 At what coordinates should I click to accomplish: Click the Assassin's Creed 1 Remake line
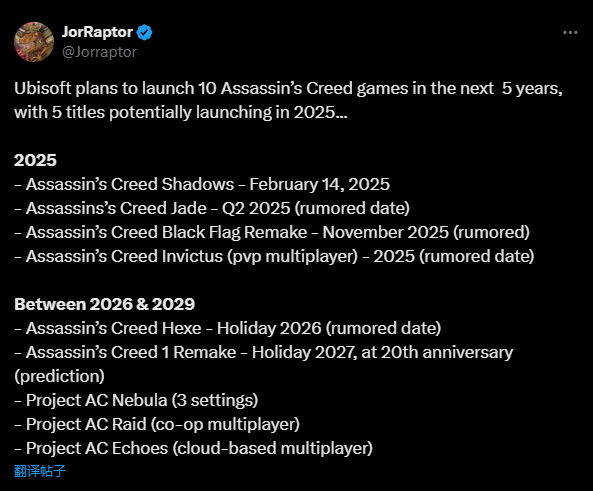click(x=264, y=352)
